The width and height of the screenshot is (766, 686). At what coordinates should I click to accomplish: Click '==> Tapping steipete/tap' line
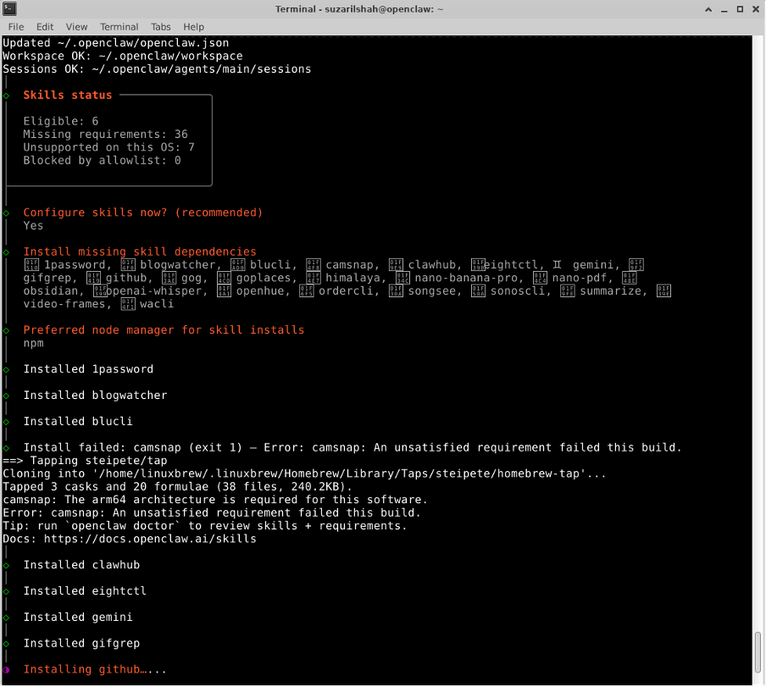[85, 461]
